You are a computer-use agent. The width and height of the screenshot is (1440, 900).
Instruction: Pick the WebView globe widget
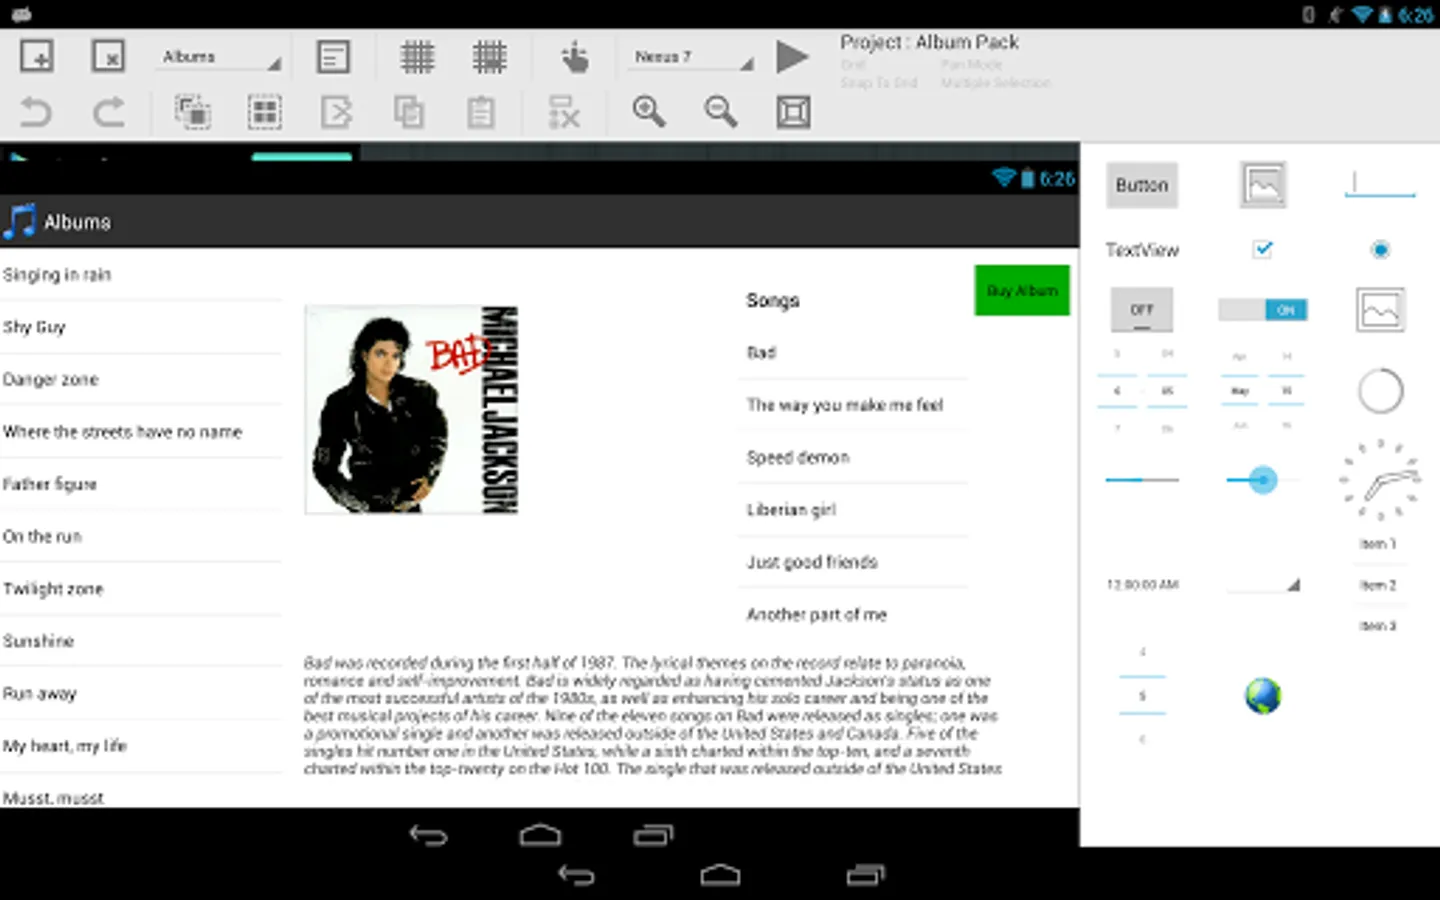click(x=1263, y=695)
